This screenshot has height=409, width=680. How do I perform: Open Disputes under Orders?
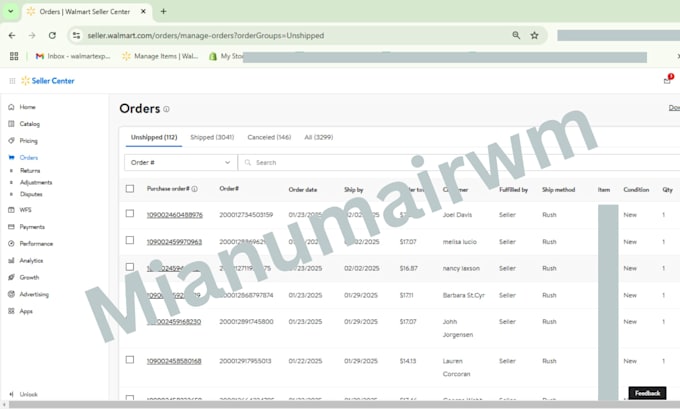(x=31, y=194)
